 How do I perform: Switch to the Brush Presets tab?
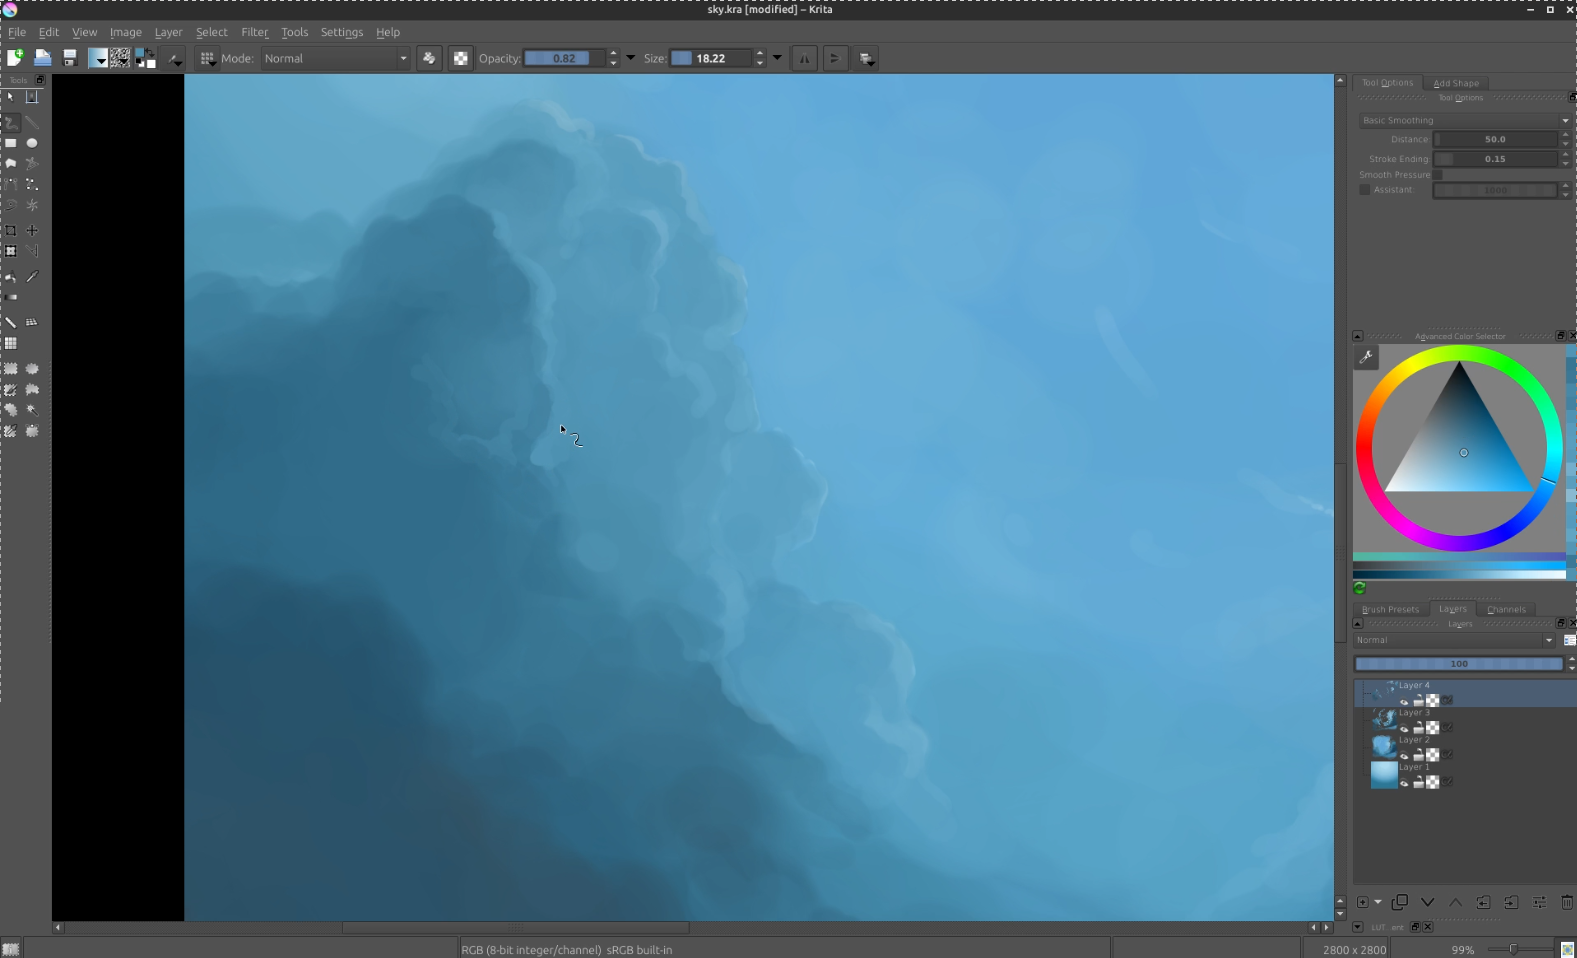pyautogui.click(x=1390, y=609)
